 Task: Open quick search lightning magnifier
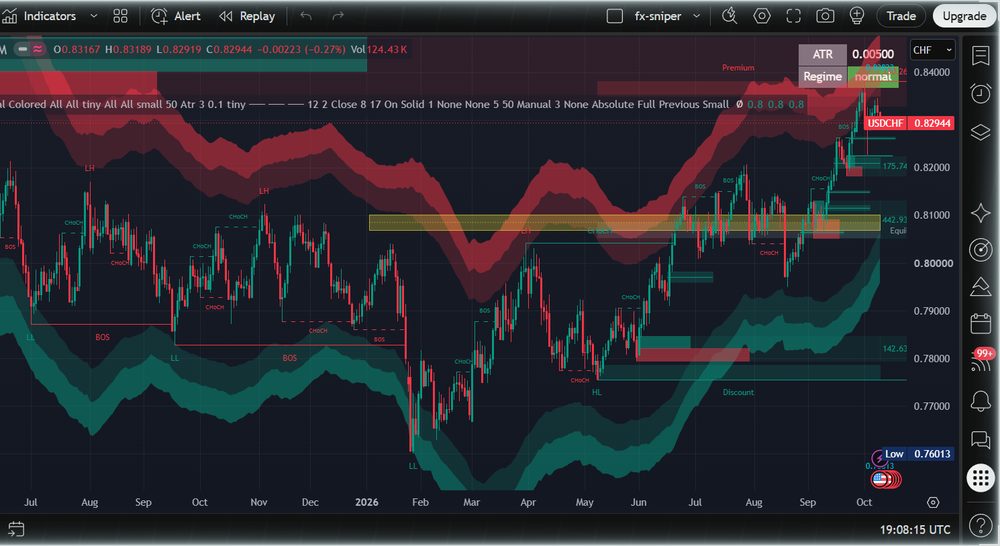point(730,16)
